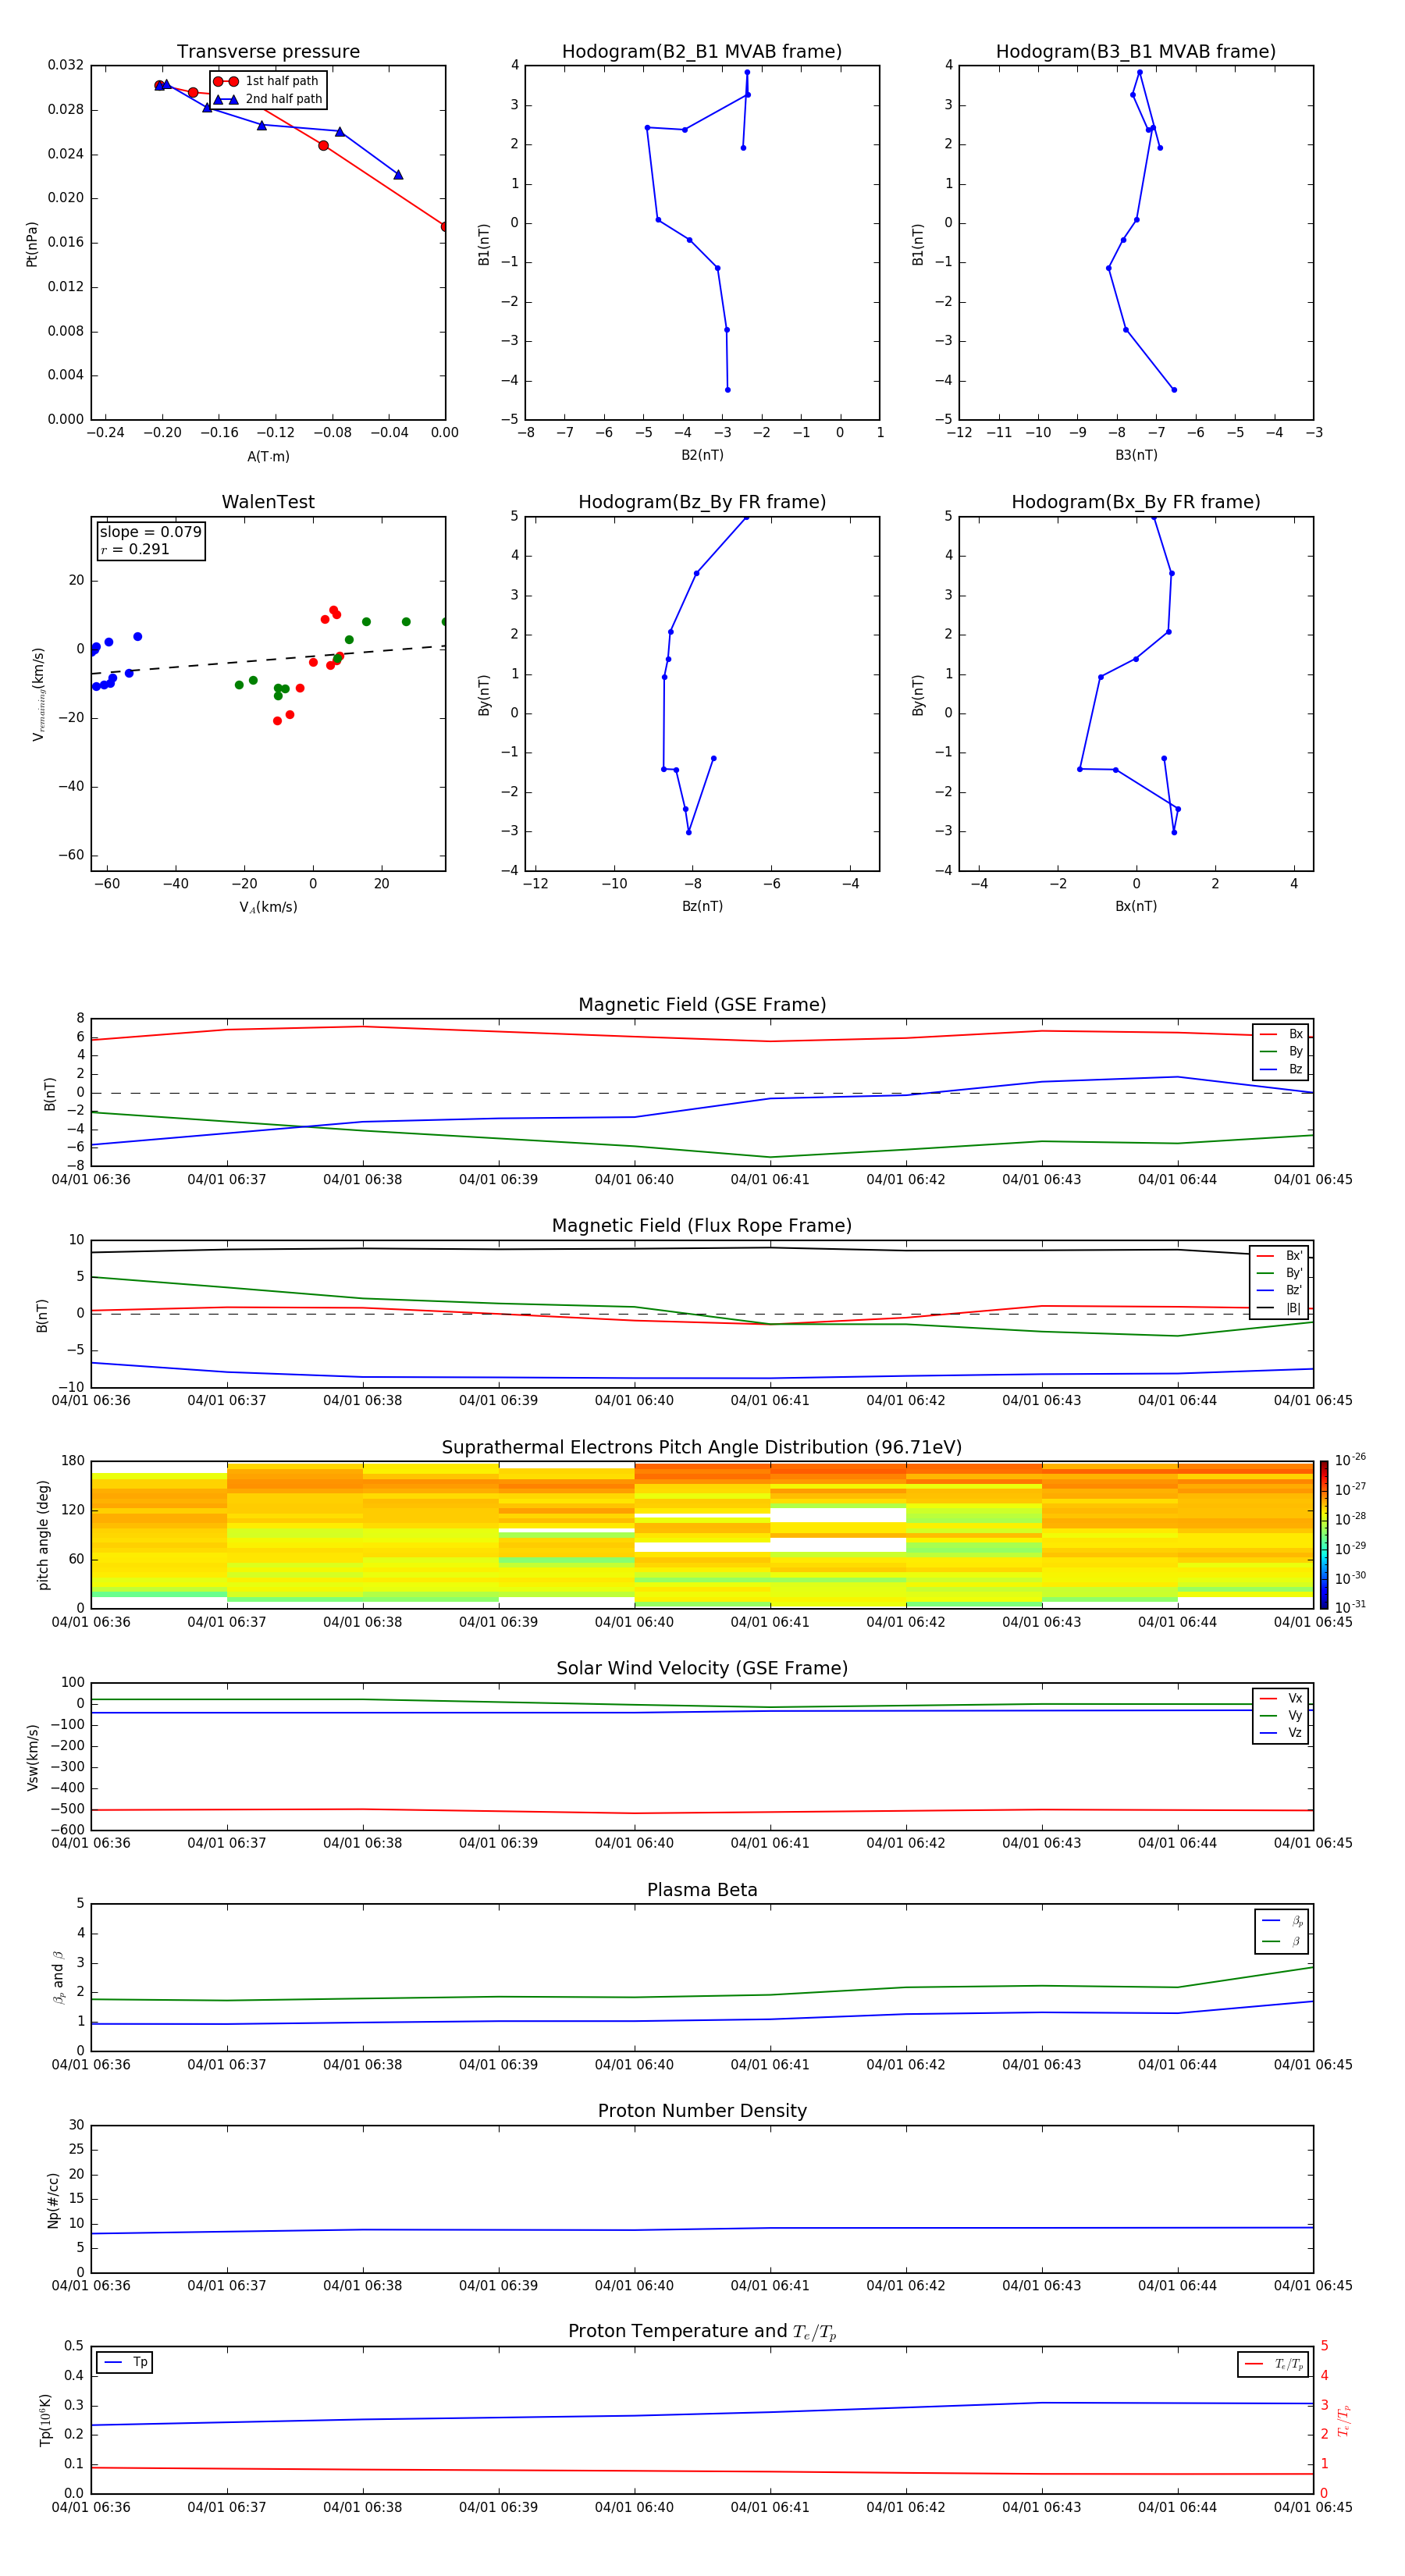Viewport: 1405px width, 2576px height.
Task: Click the "Magnetic Field (Flux Rope Frame)" title
Action: [702, 1226]
